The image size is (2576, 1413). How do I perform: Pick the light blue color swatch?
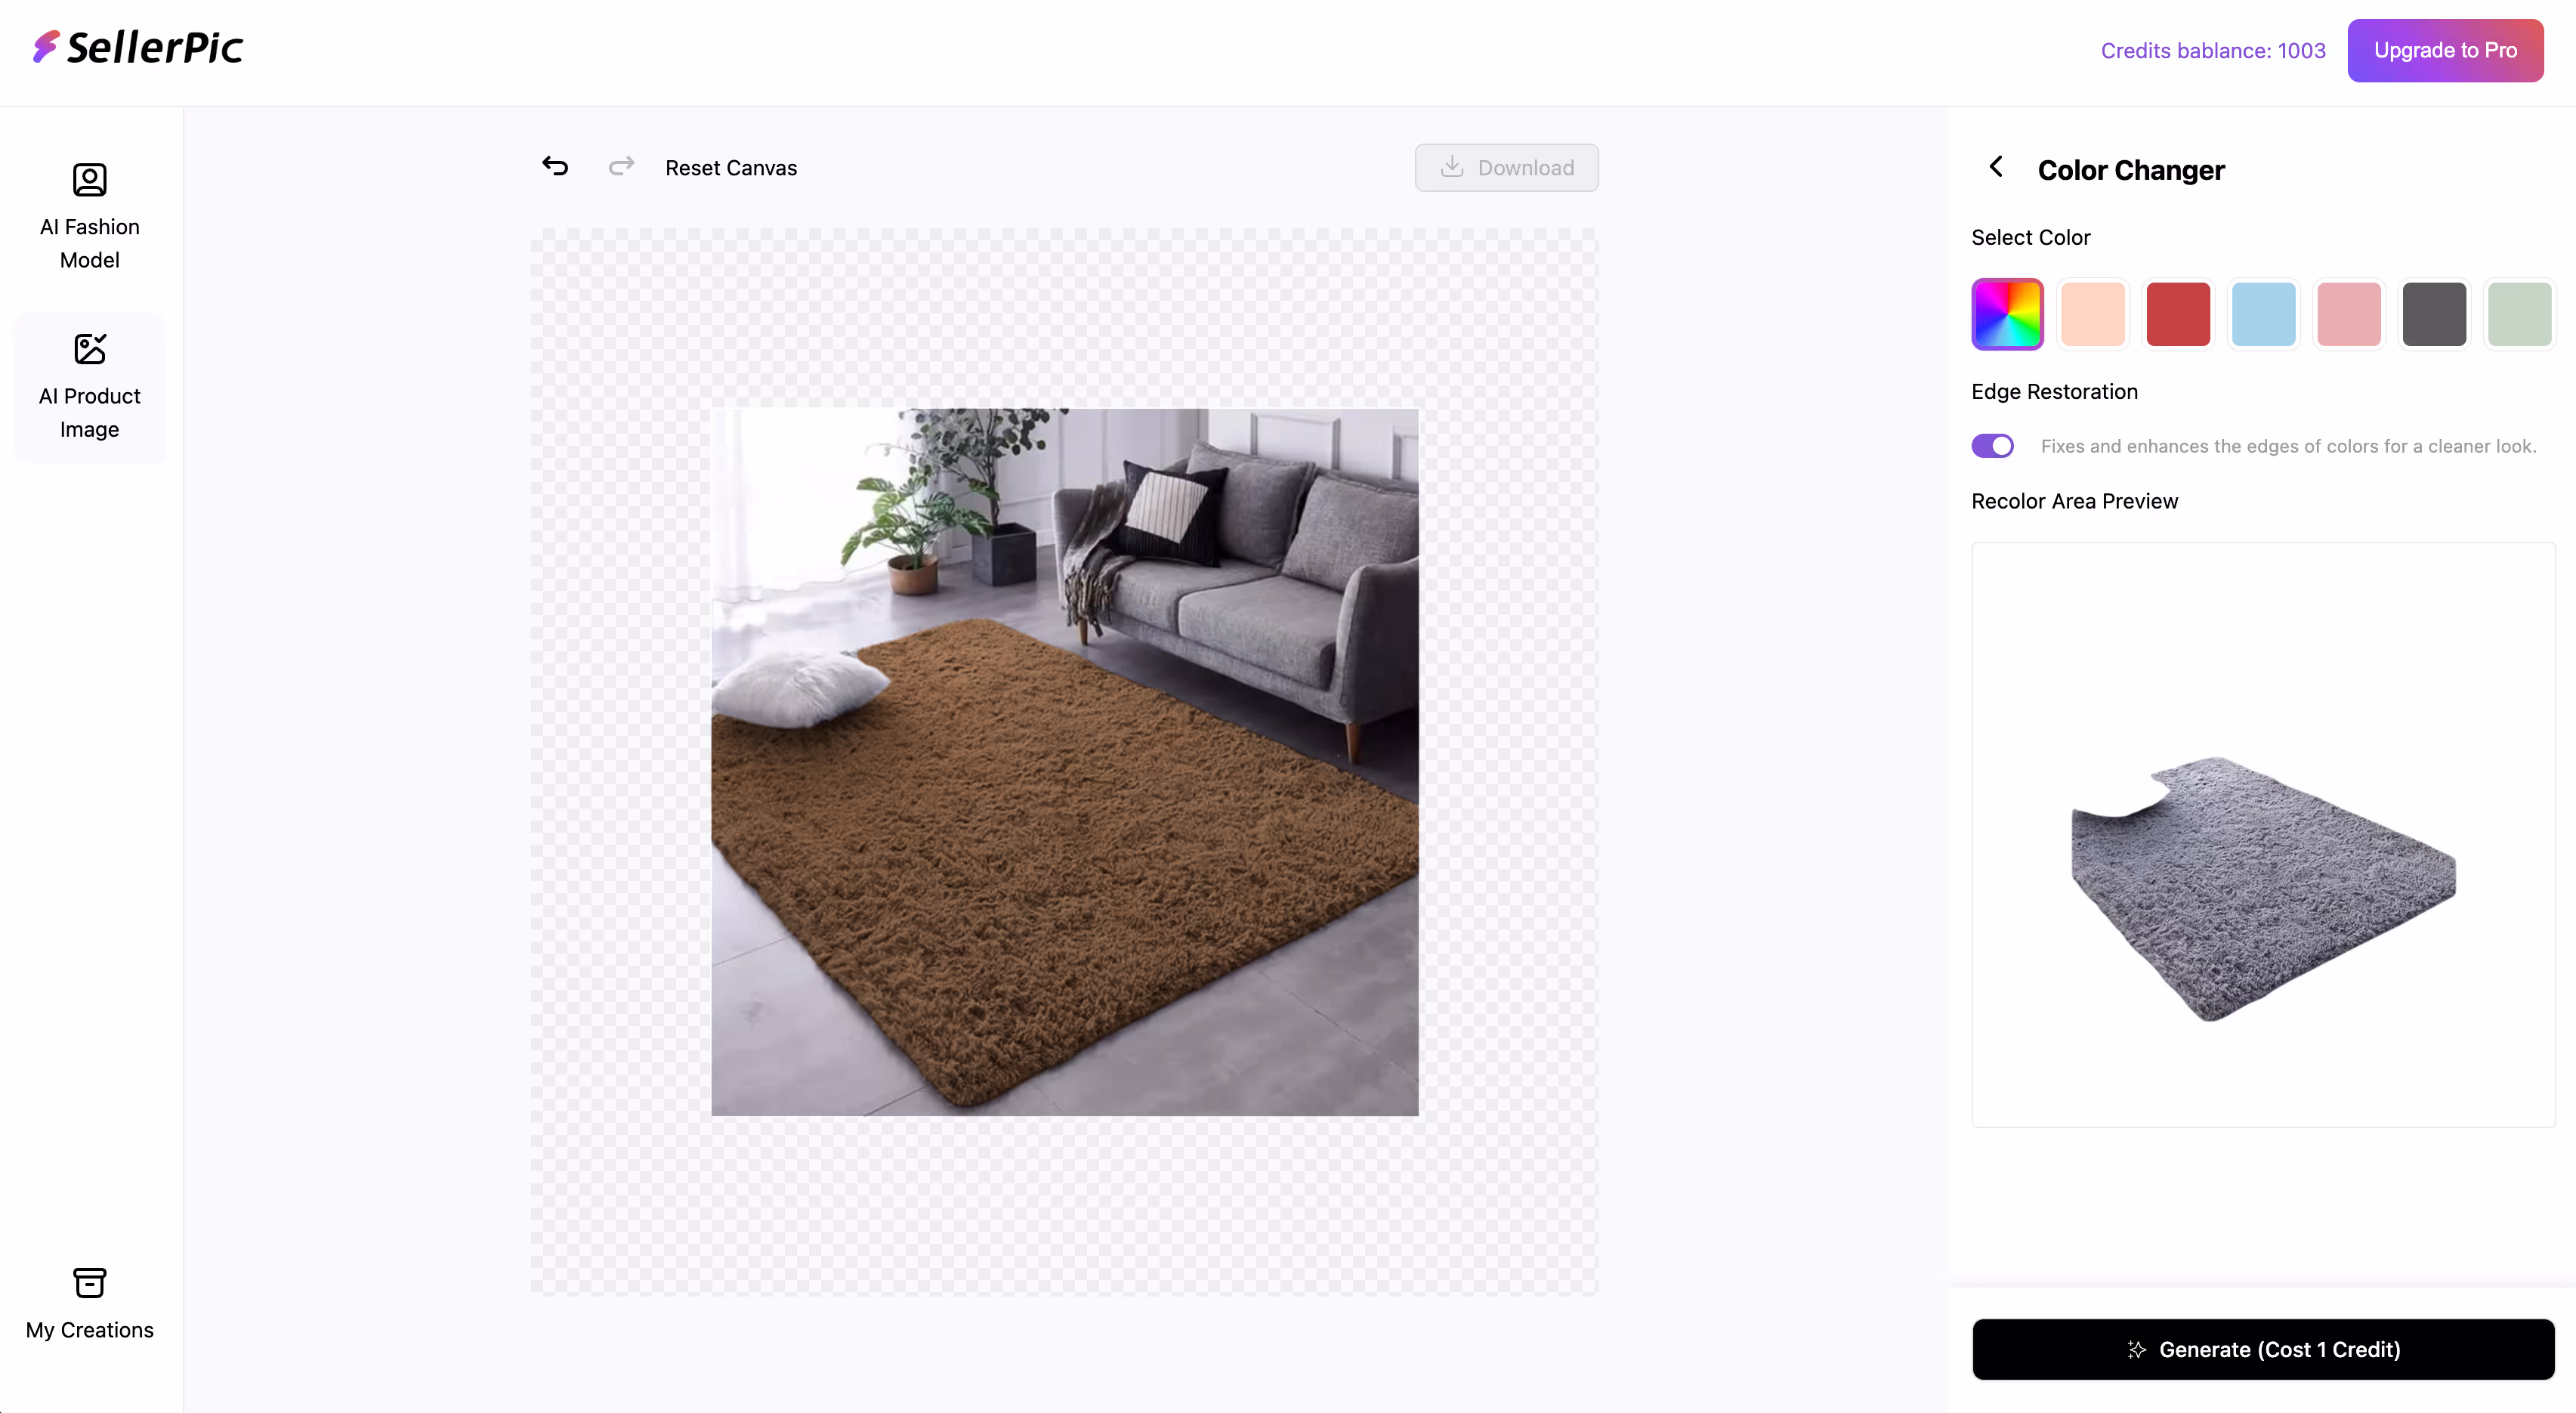(x=2263, y=314)
